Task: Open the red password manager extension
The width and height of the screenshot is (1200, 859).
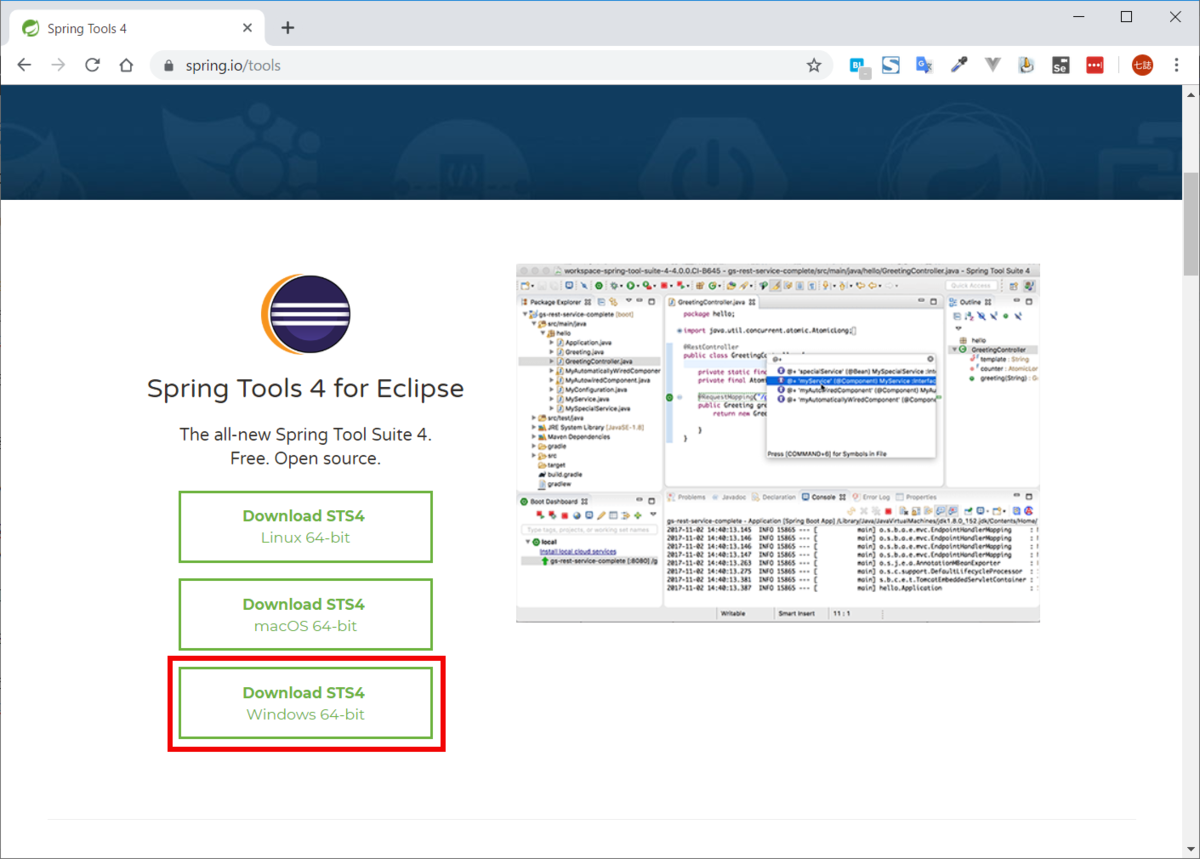Action: coord(1095,65)
